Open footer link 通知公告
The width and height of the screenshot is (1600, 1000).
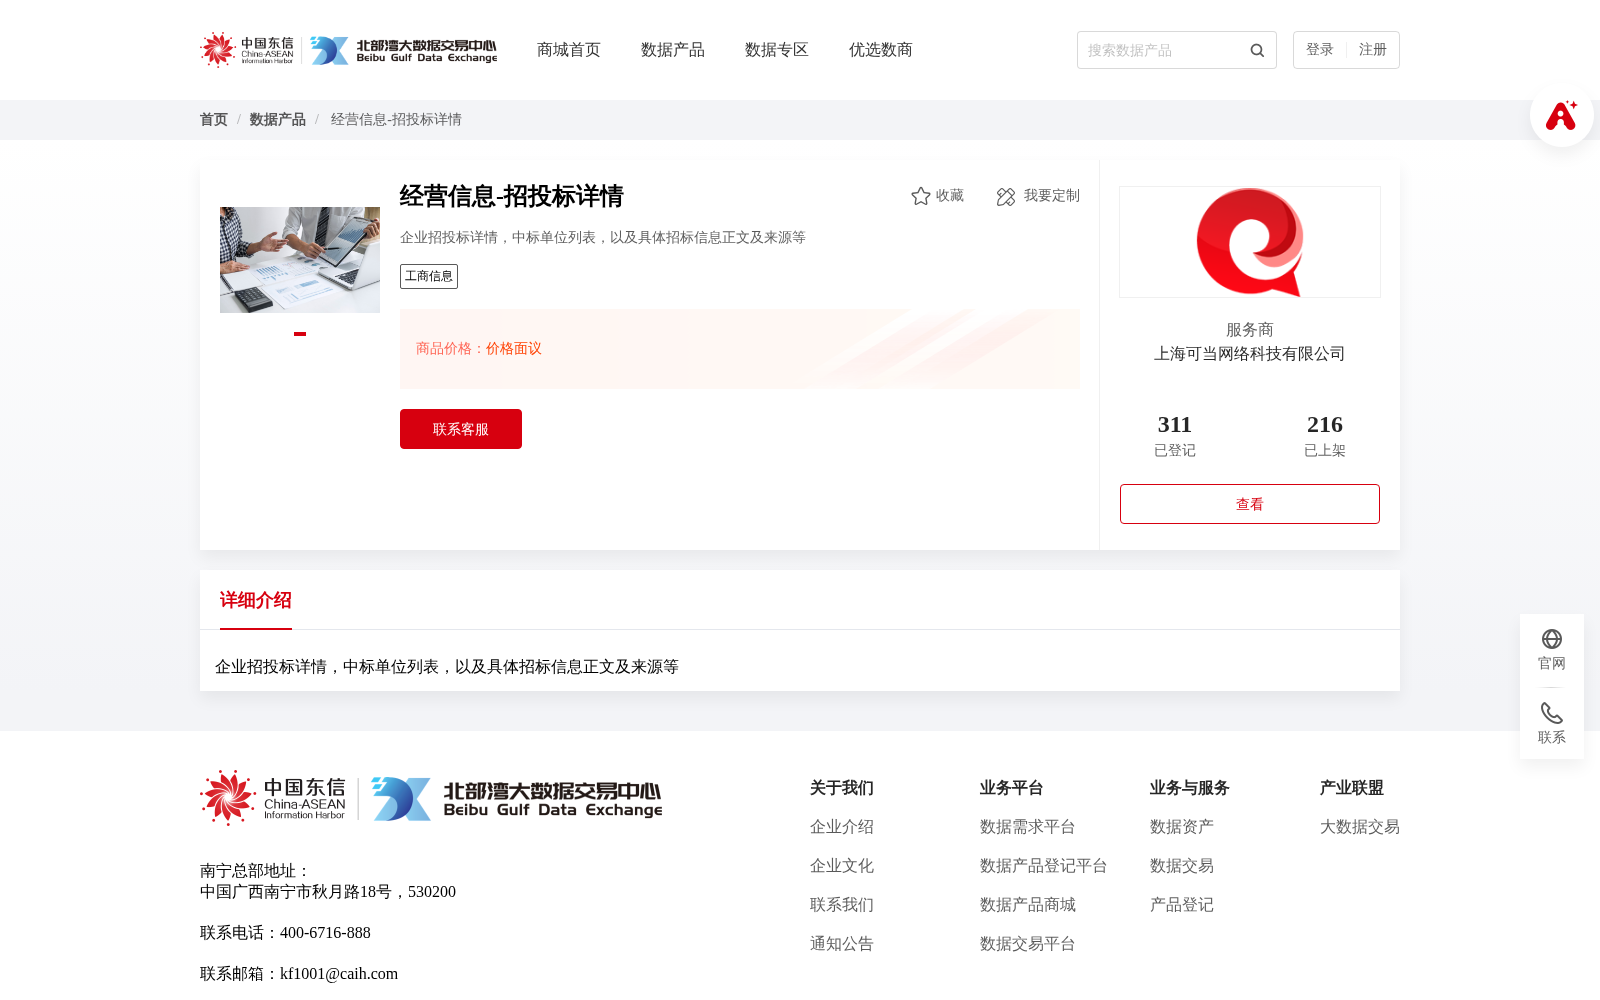coord(842,944)
